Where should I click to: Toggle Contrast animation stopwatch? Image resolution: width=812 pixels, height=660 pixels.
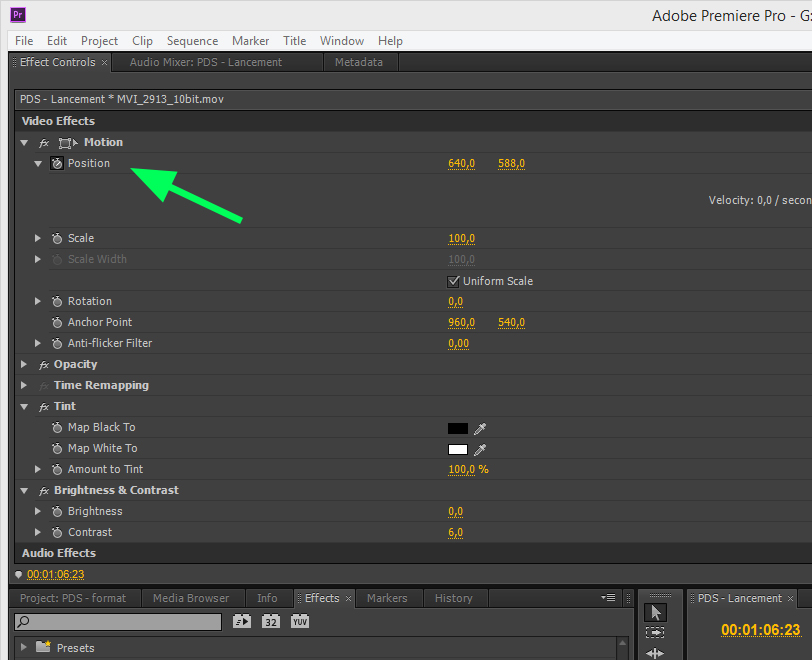(57, 533)
